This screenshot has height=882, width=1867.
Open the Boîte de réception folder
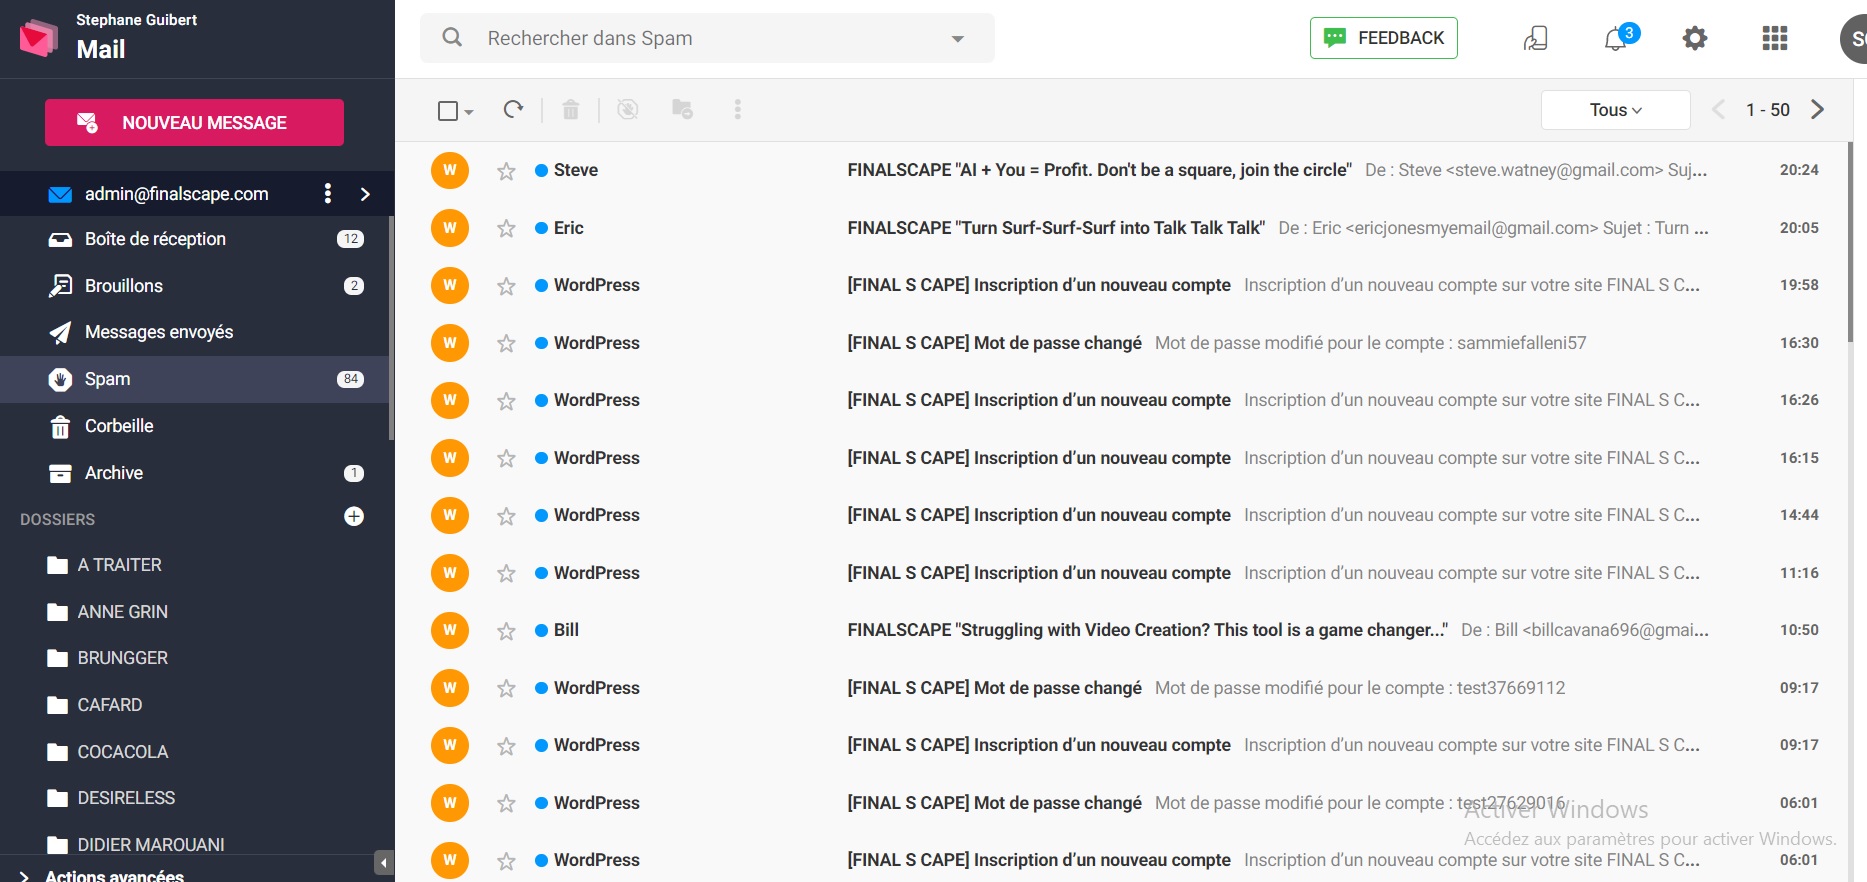[195, 239]
